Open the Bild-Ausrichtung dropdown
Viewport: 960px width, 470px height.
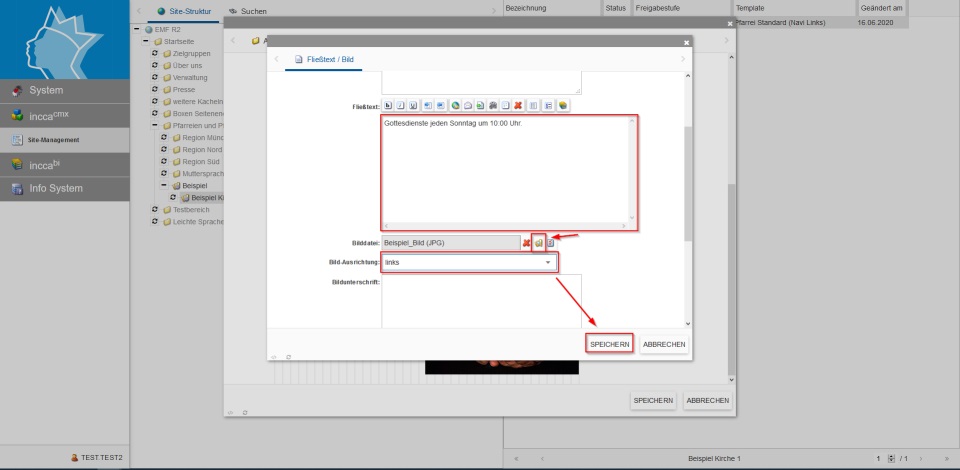[548, 263]
